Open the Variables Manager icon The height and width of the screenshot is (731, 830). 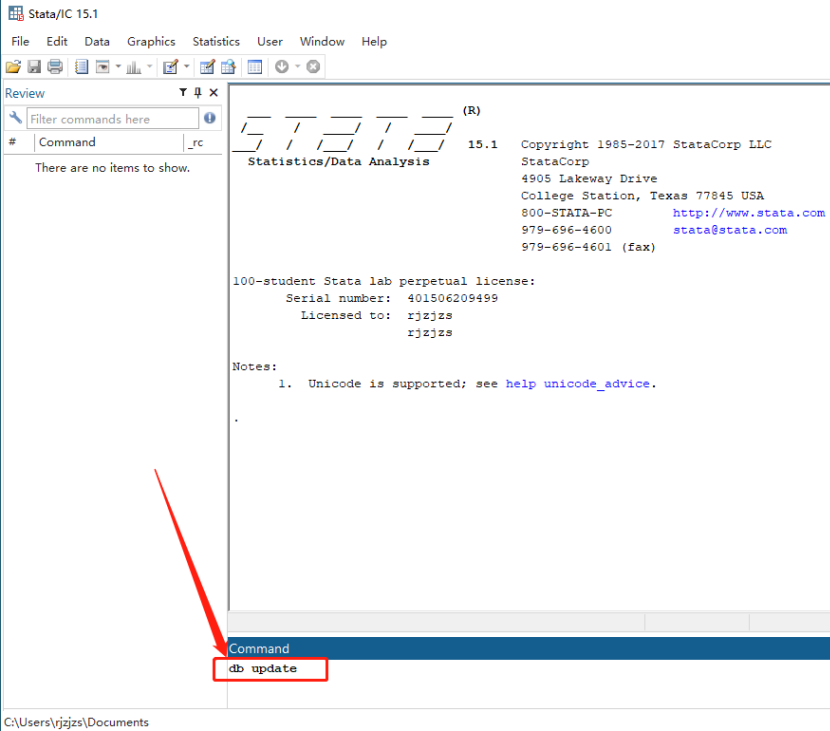coord(255,67)
